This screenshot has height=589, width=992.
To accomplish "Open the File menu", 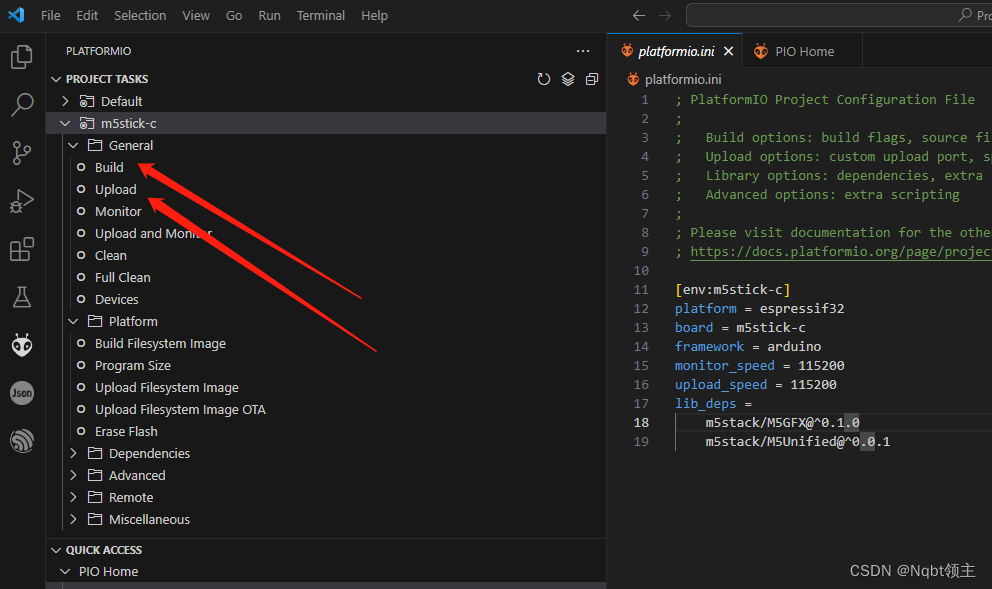I will pos(51,15).
